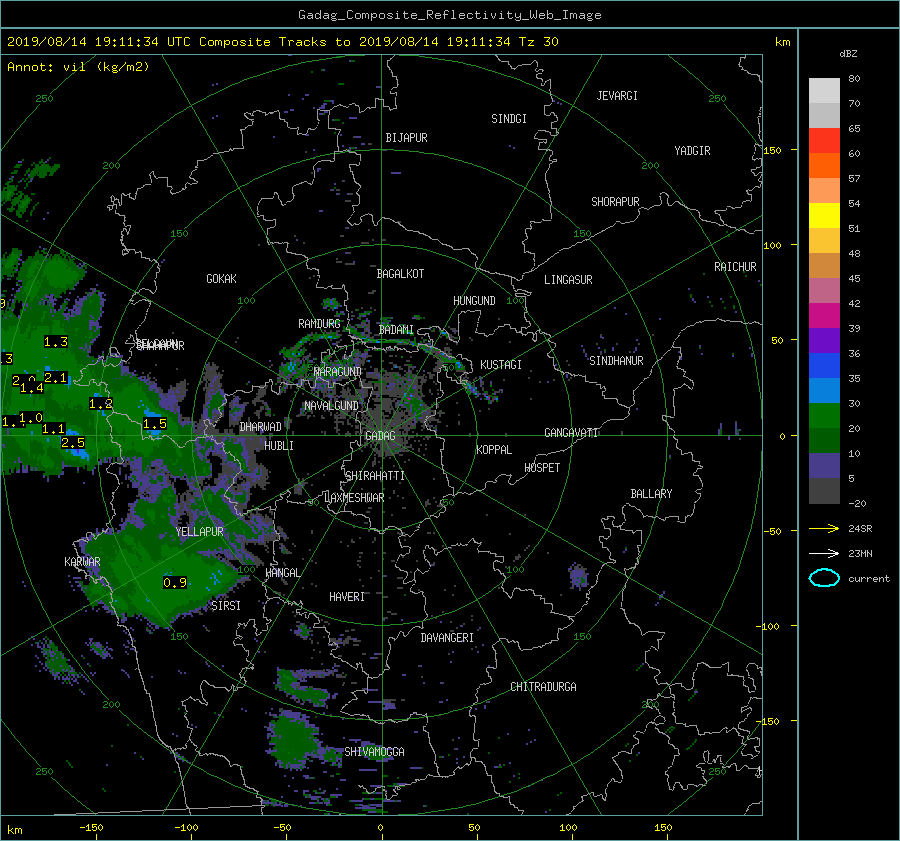
Task: Click the HUNGUND city label
Action: [474, 301]
